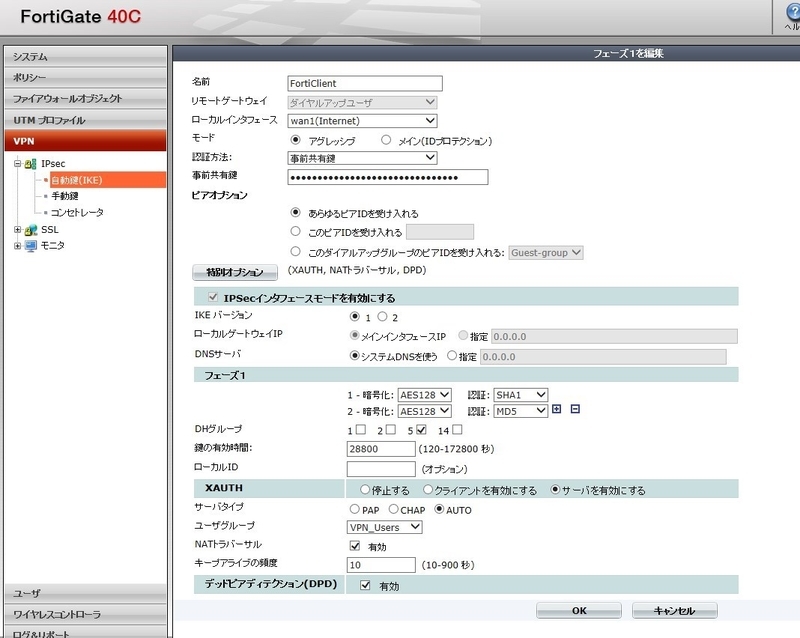Screen dimensions: 800x638
Task: Select PAP server type radio
Action: pos(355,509)
